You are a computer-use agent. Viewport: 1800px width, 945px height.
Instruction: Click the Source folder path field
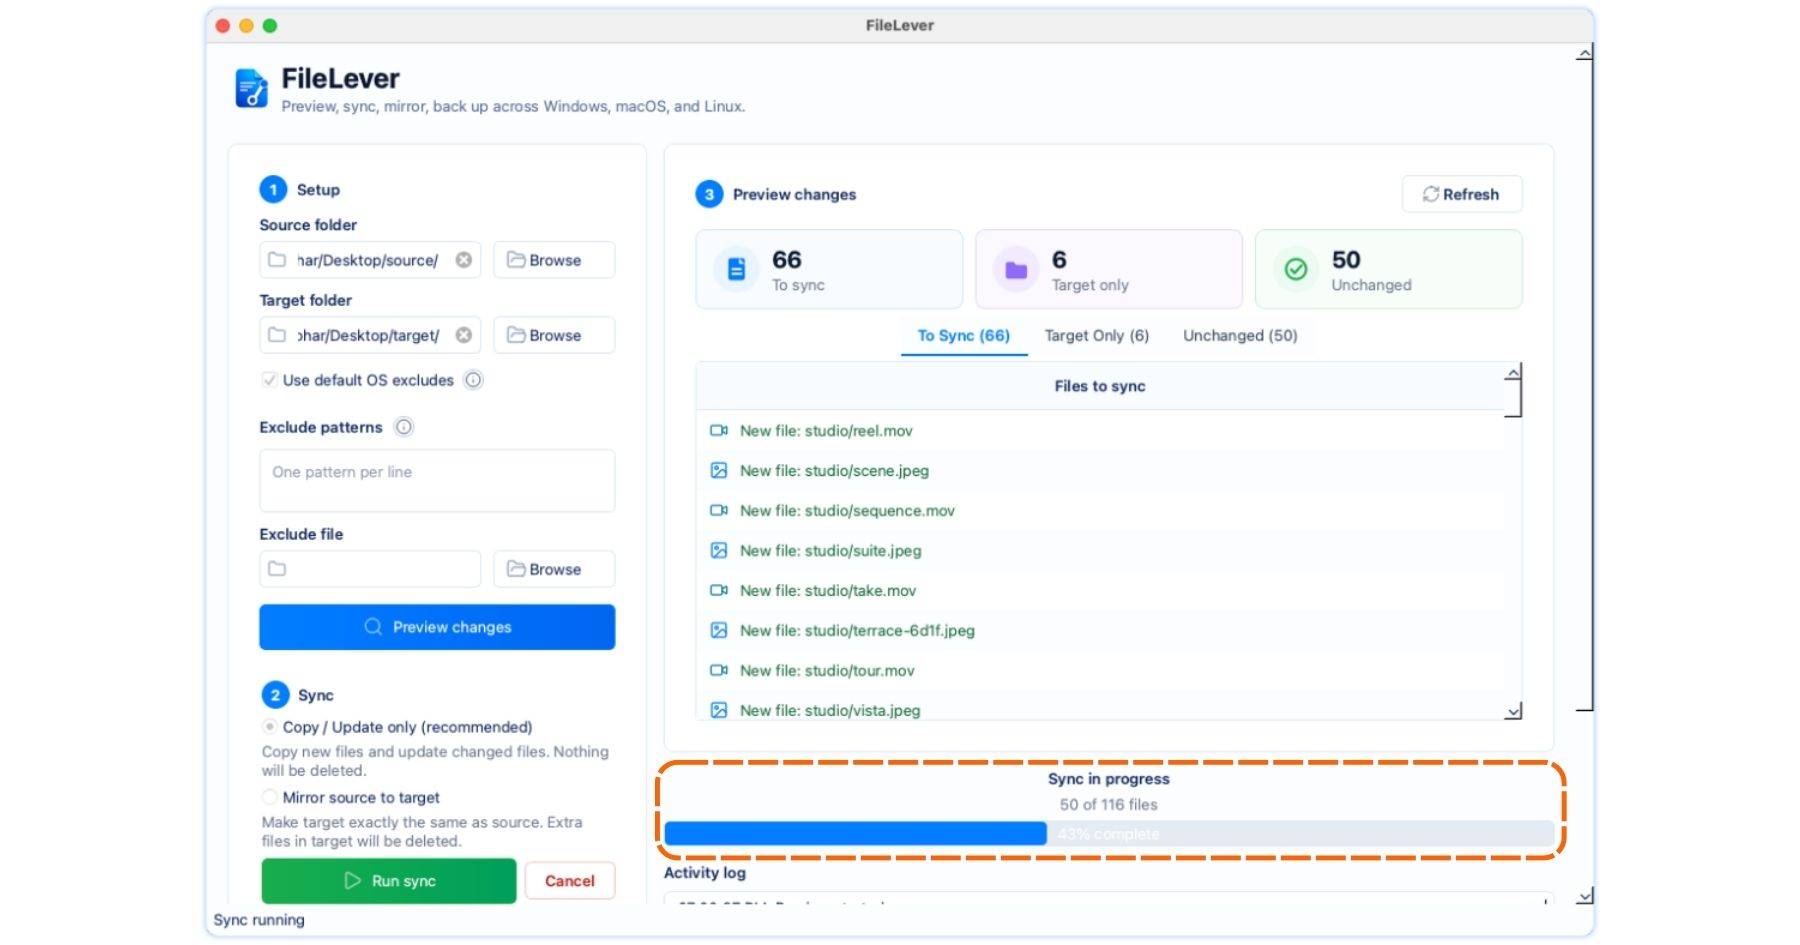coord(370,260)
